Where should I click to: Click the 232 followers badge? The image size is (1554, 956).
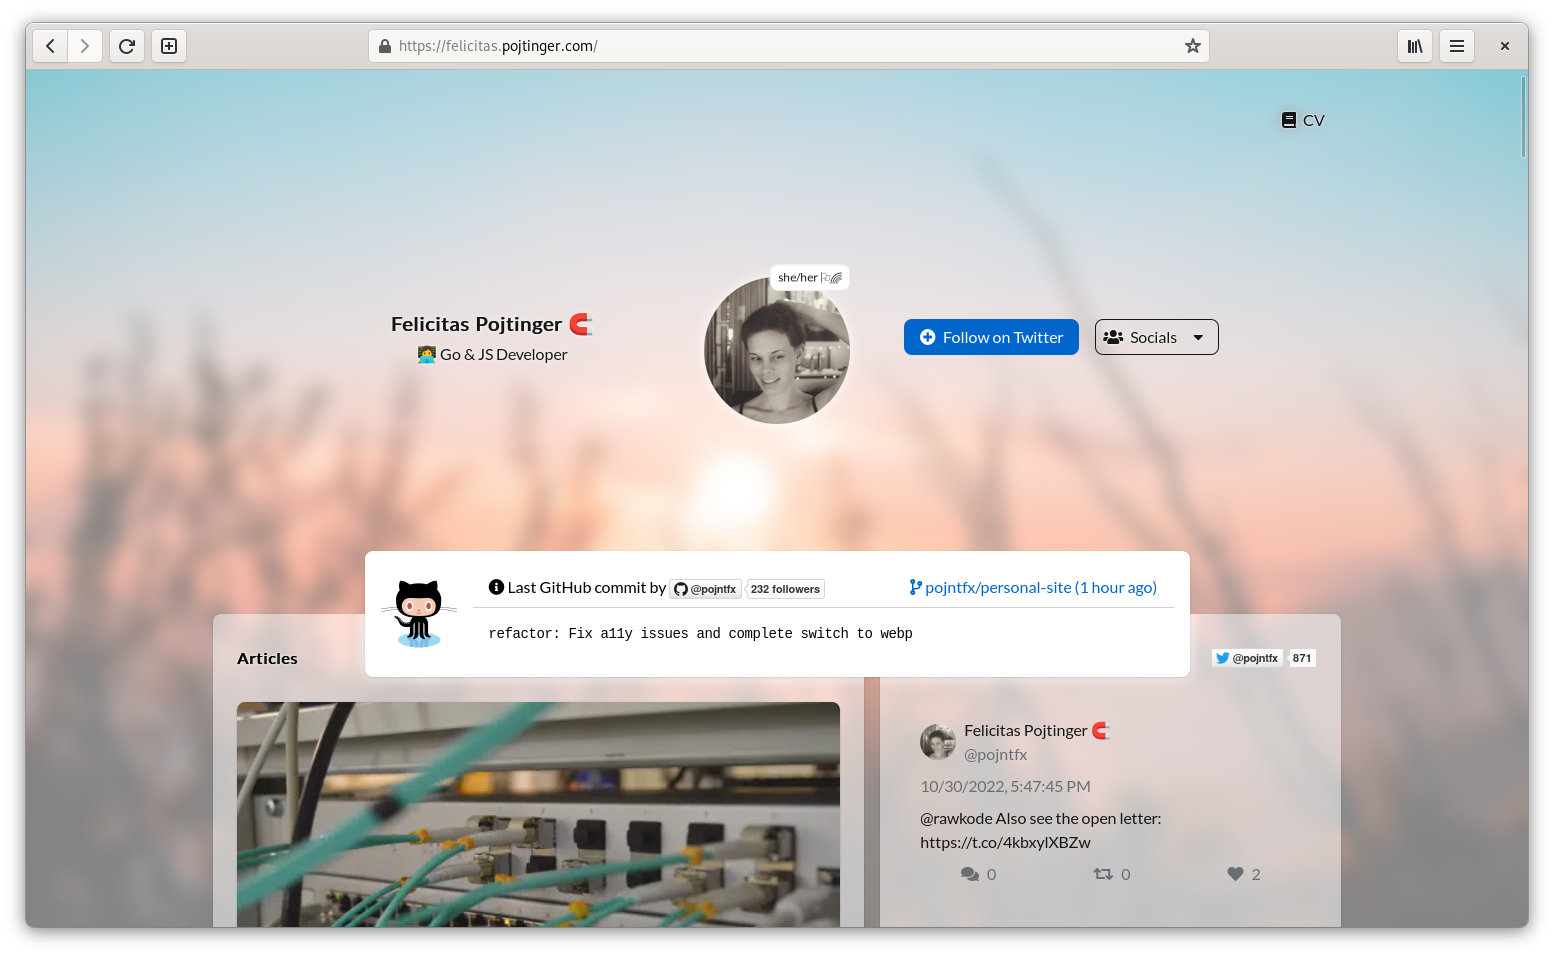click(x=785, y=589)
